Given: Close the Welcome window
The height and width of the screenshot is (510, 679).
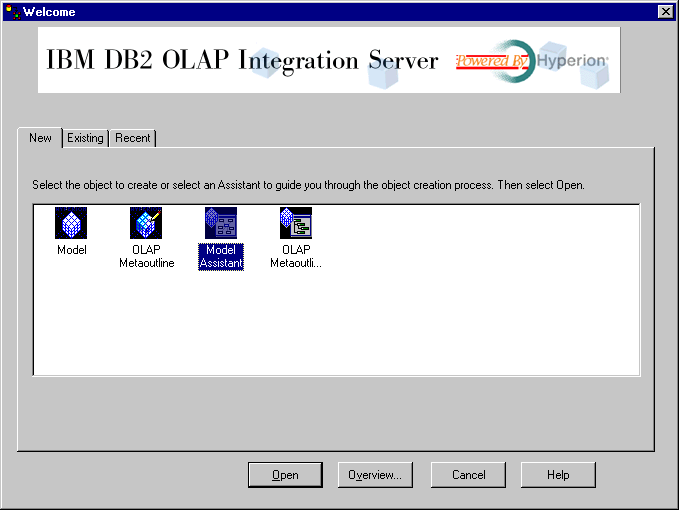Looking at the screenshot, I should click(665, 12).
